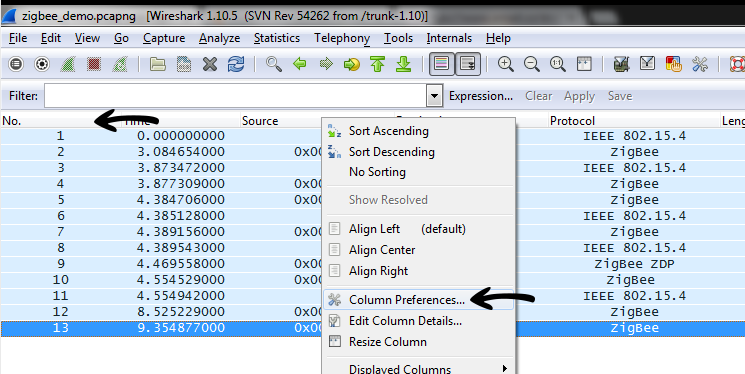Open the View menu

tap(87, 38)
